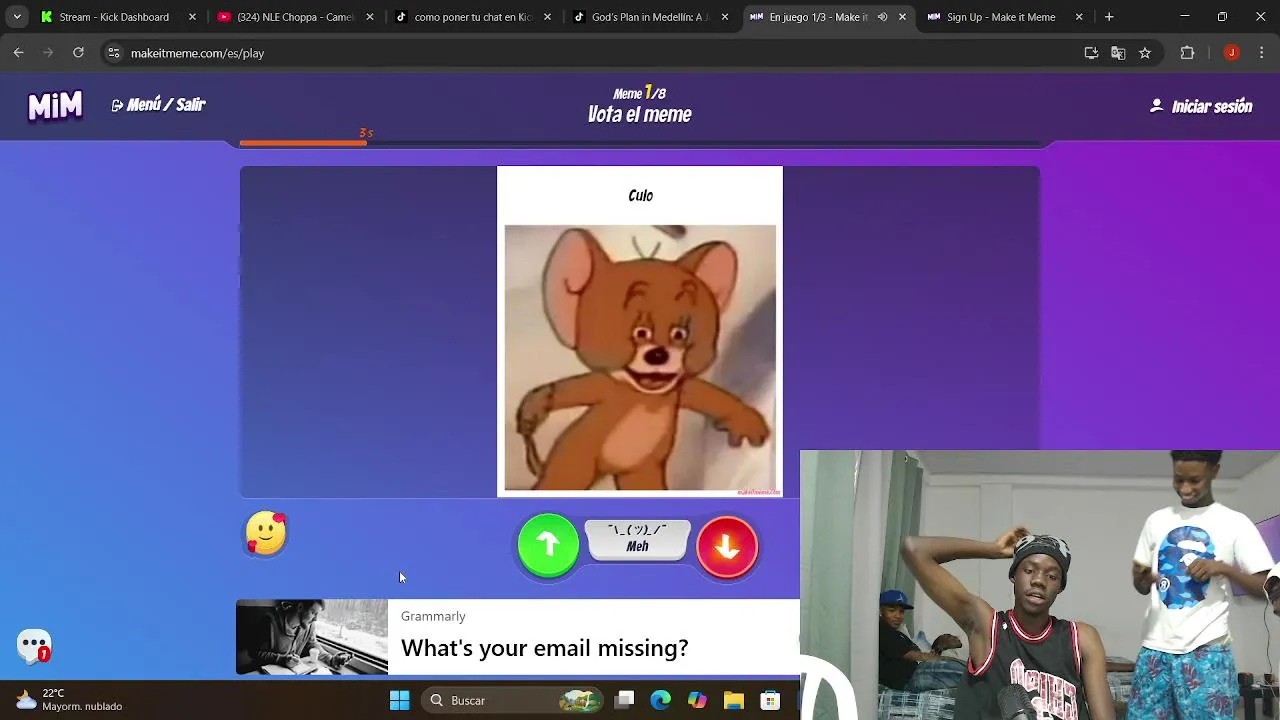
Task: Launch Microsoft Edge from taskbar
Action: 660,700
